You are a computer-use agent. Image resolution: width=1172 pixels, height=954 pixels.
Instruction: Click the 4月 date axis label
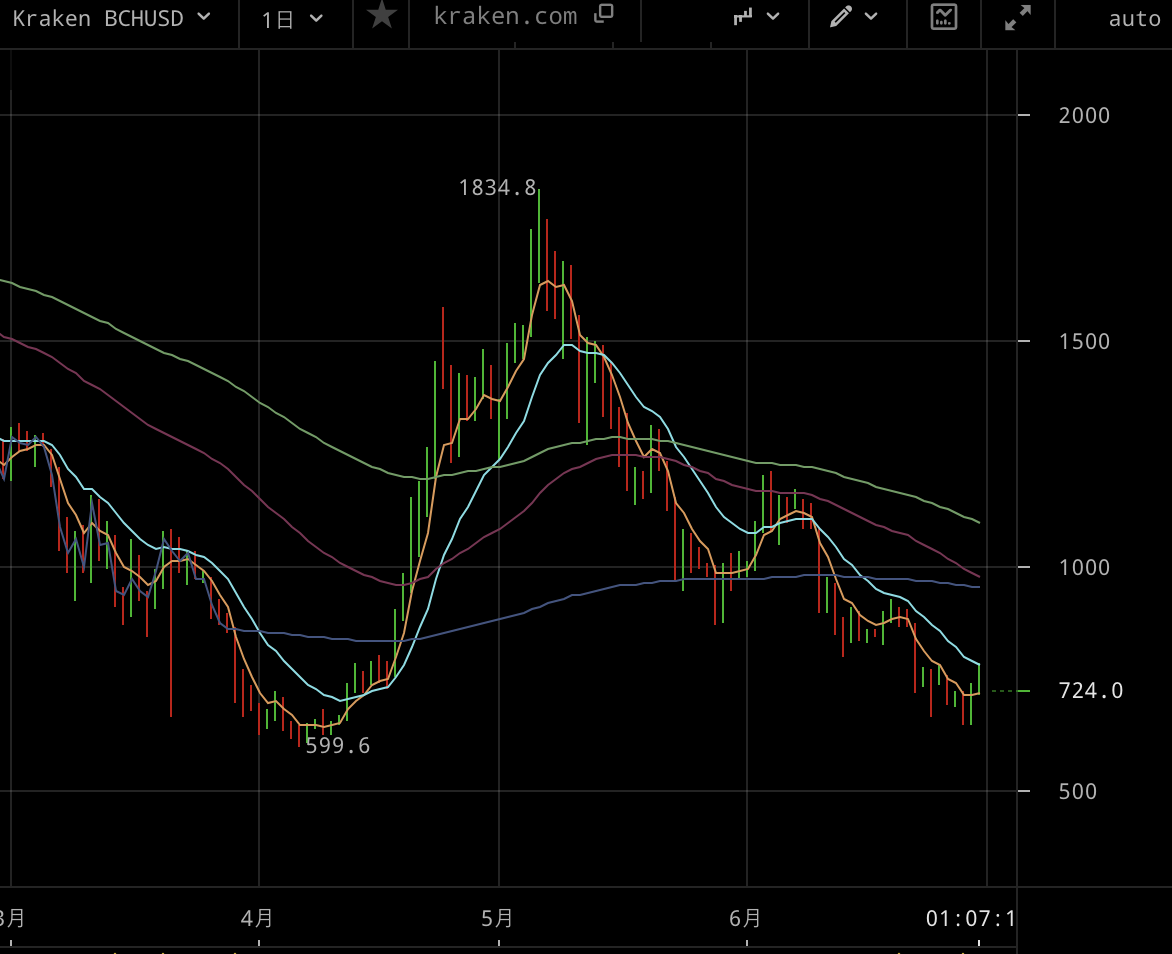click(256, 918)
